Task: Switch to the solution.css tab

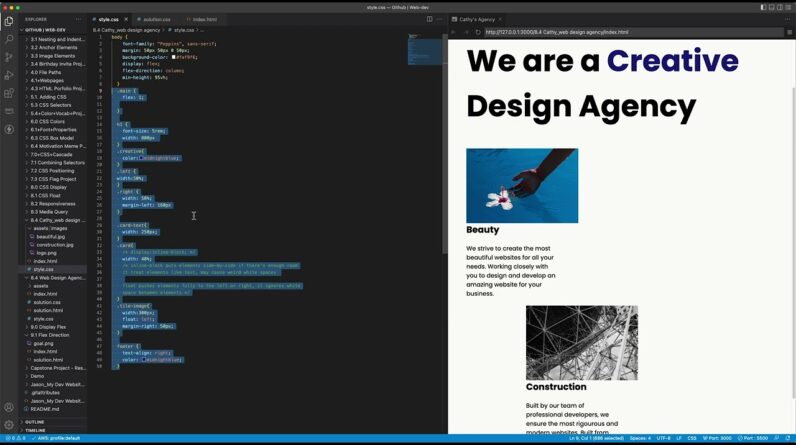Action: point(154,19)
